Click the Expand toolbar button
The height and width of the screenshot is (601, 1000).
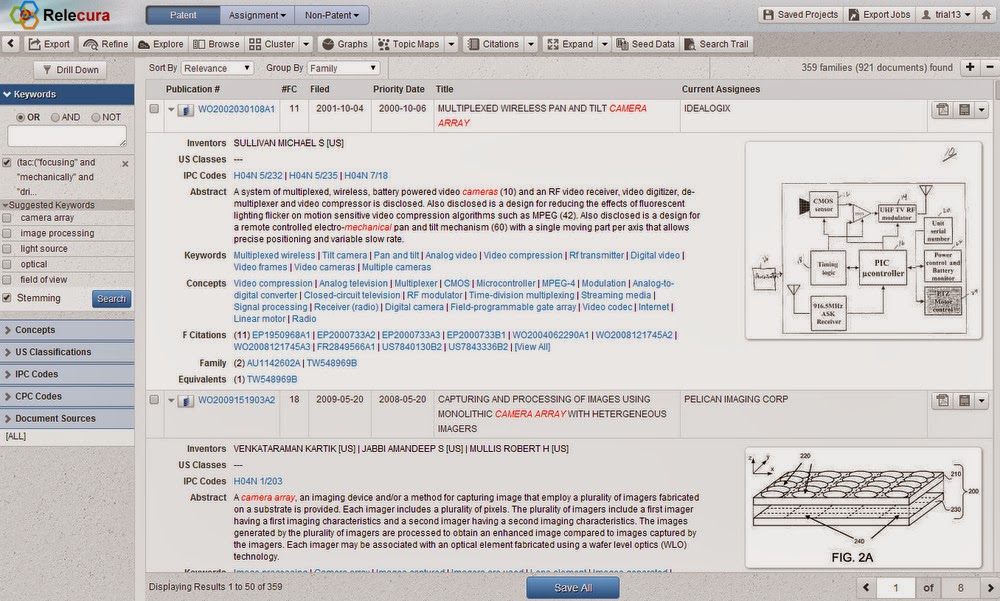[570, 44]
